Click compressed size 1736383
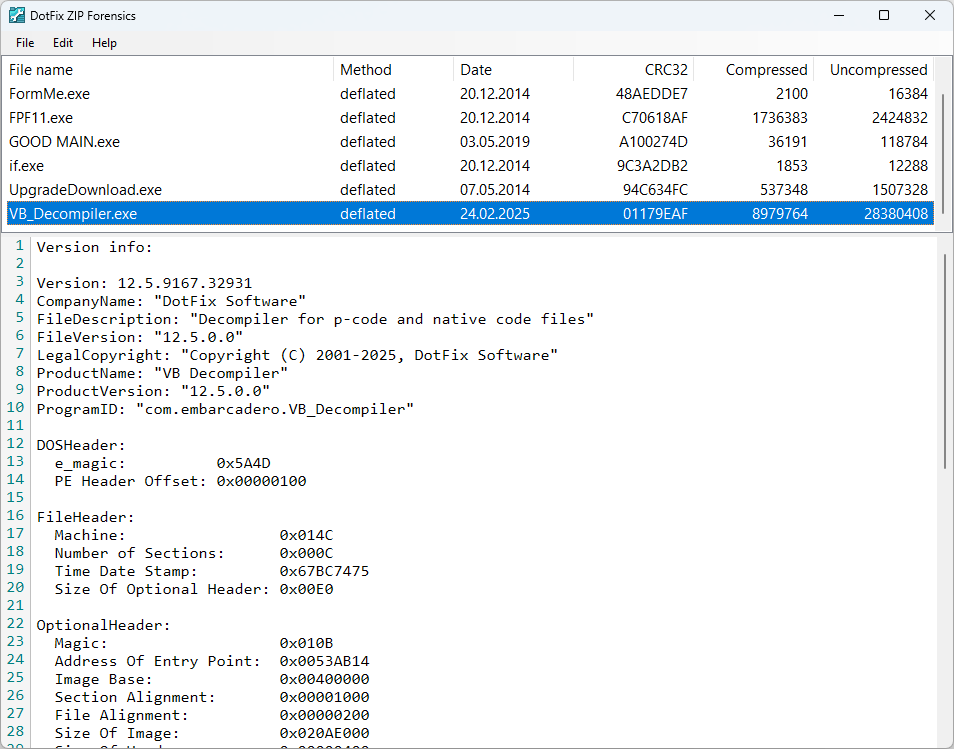Image resolution: width=954 pixels, height=749 pixels. tap(780, 117)
